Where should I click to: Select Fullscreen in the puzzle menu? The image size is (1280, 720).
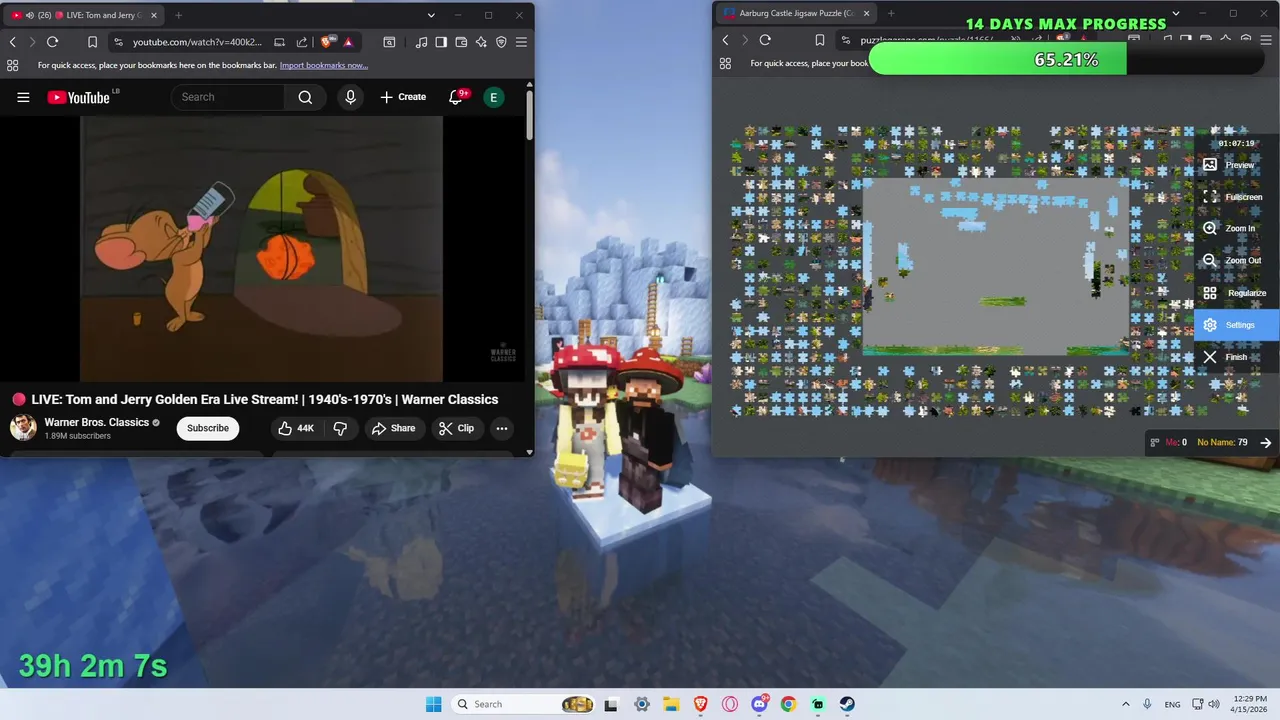coord(1237,197)
